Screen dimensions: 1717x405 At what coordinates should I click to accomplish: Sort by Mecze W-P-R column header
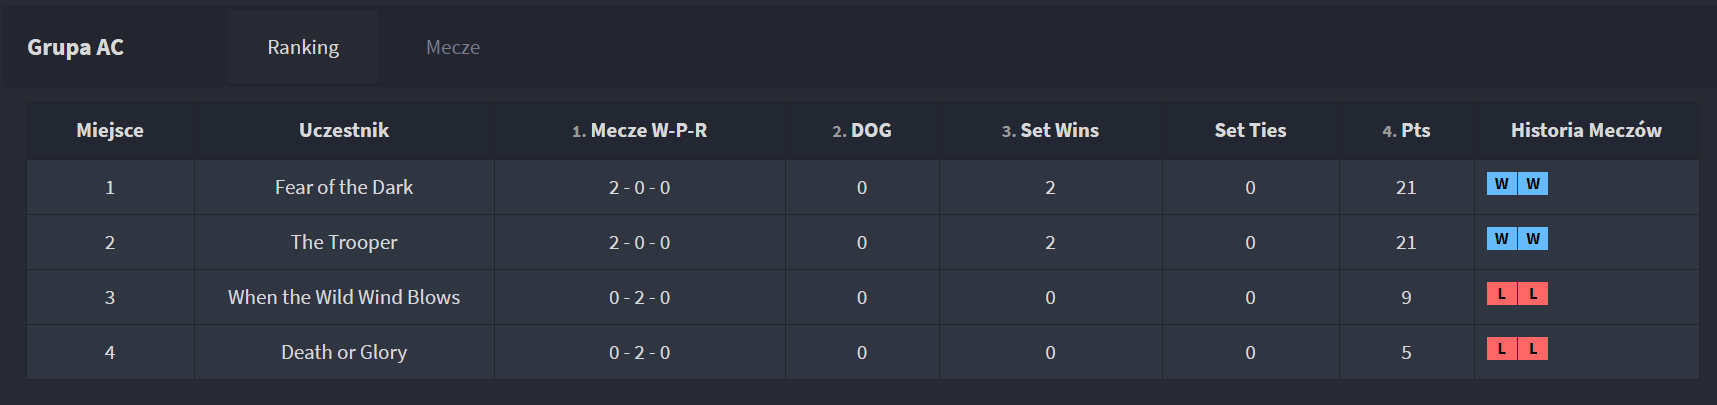[639, 130]
